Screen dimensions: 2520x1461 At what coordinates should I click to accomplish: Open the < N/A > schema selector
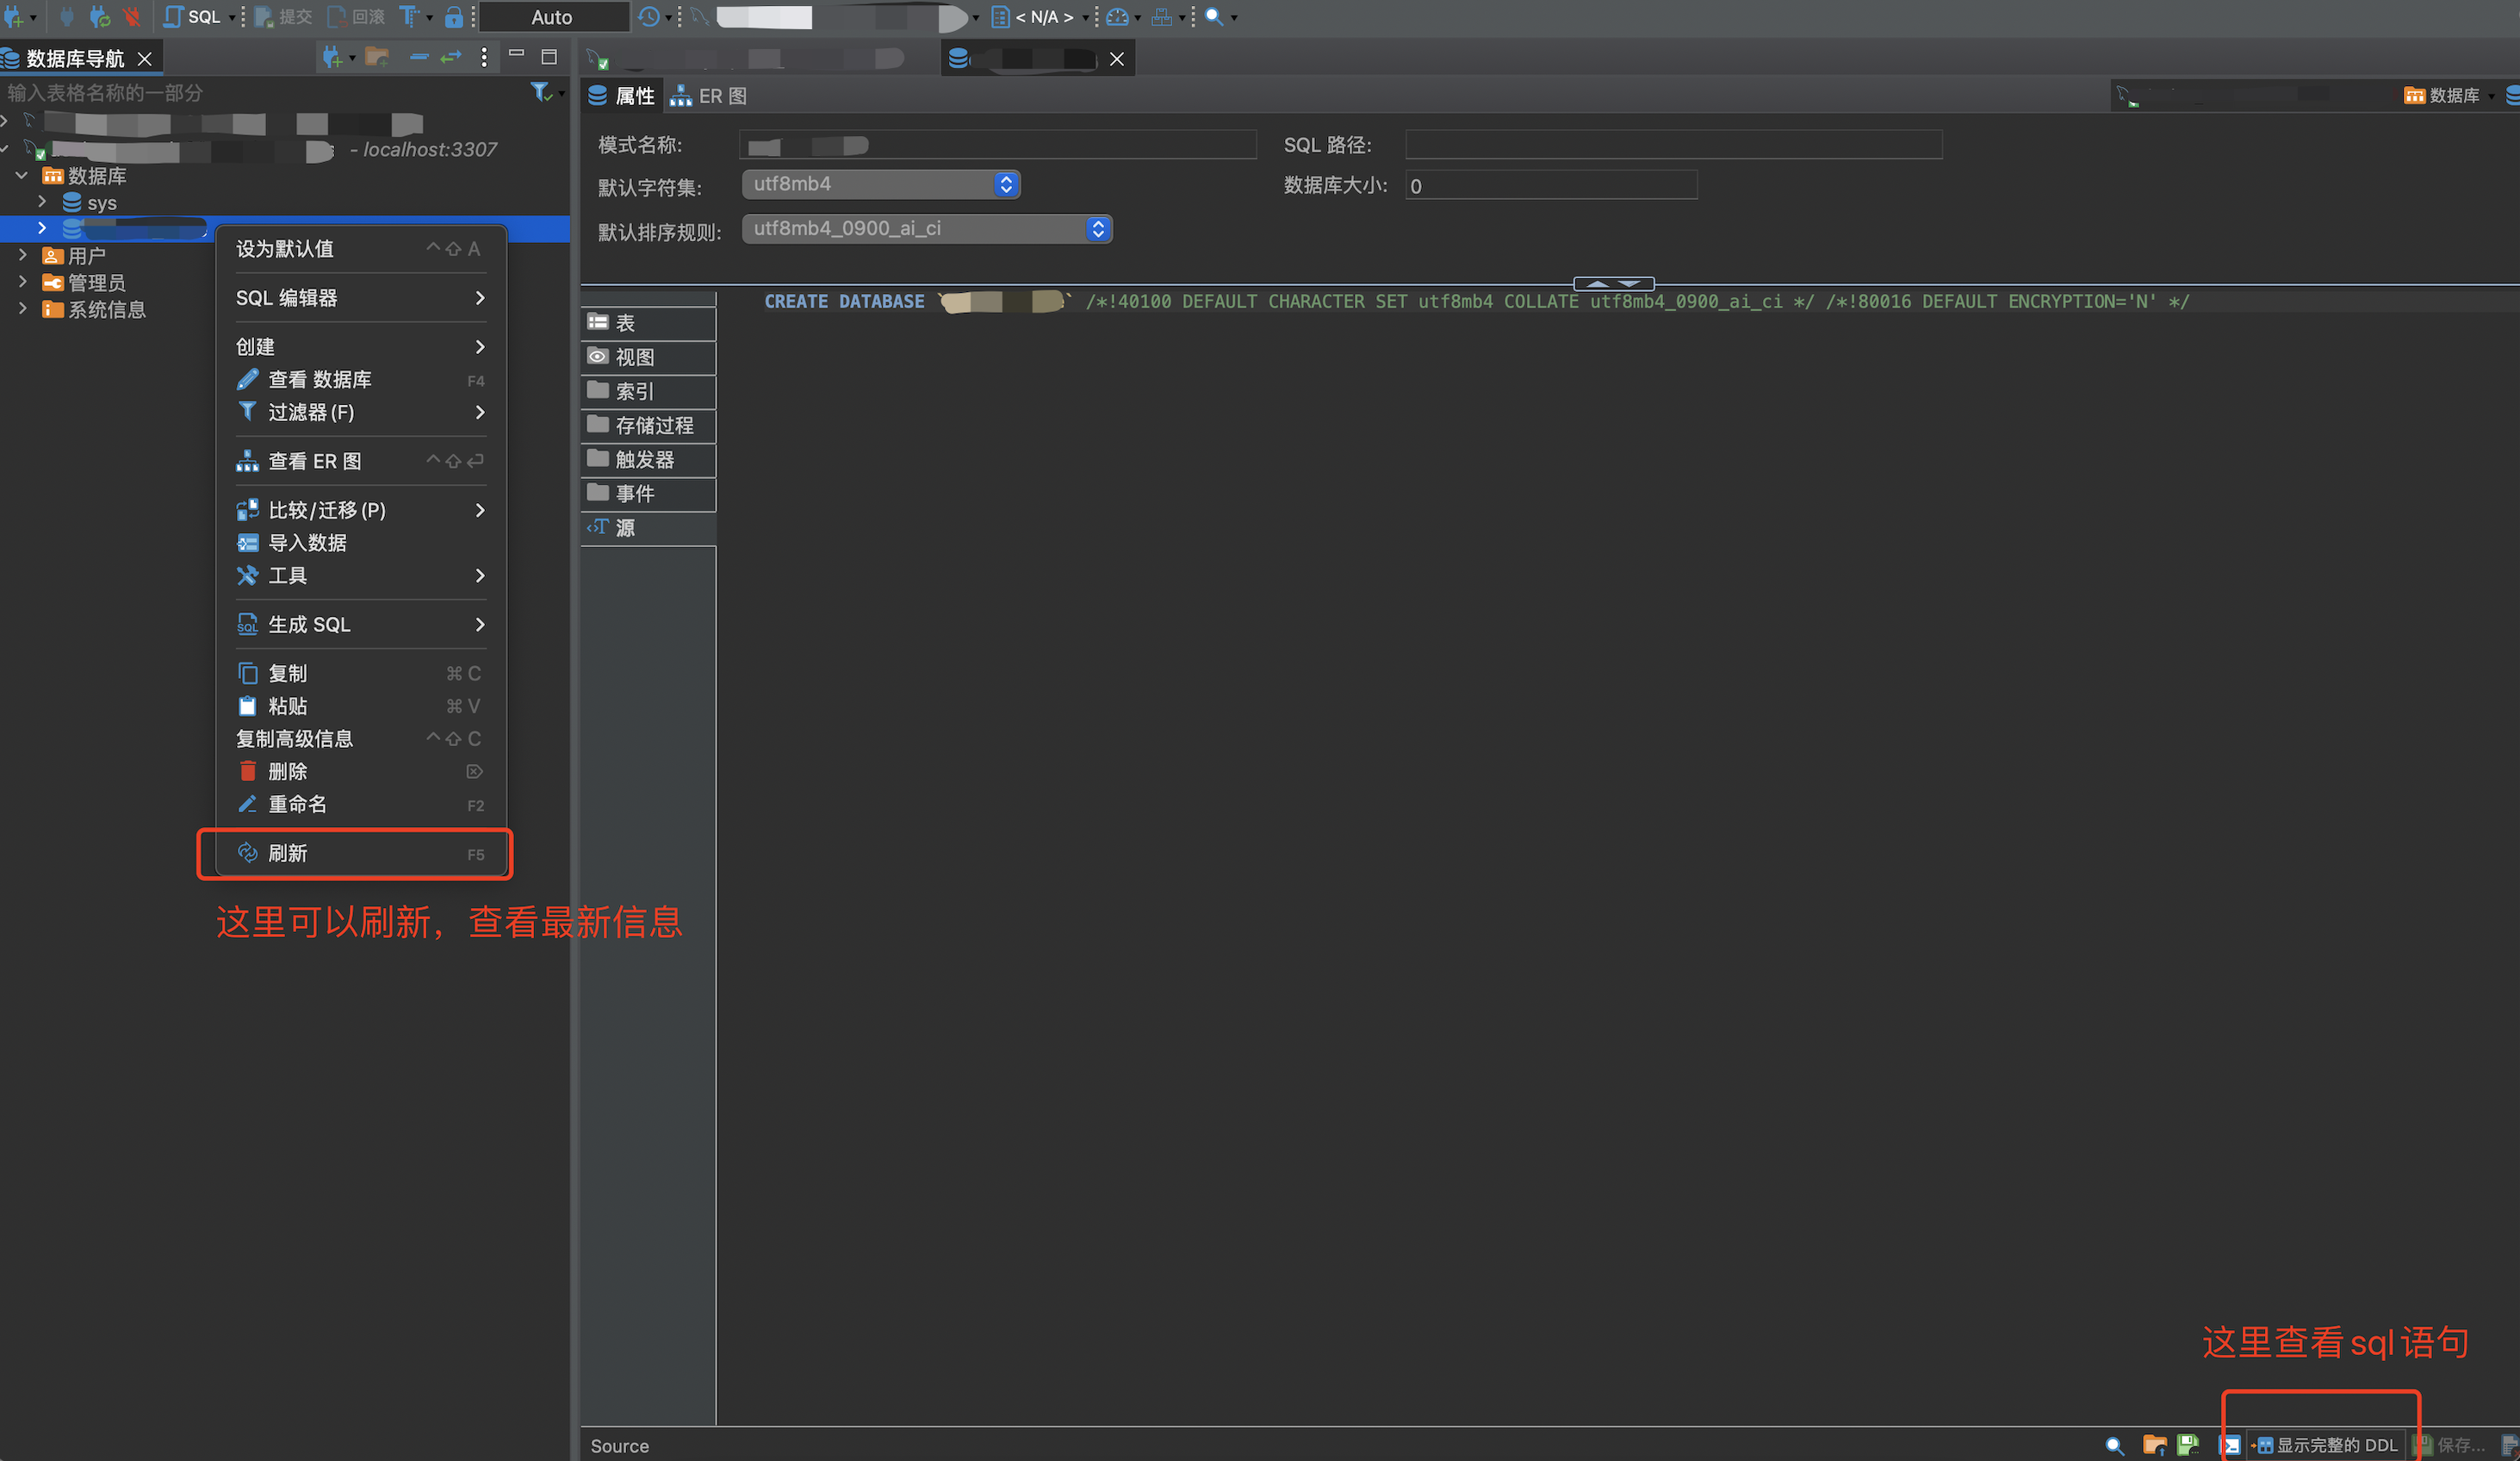point(1040,16)
